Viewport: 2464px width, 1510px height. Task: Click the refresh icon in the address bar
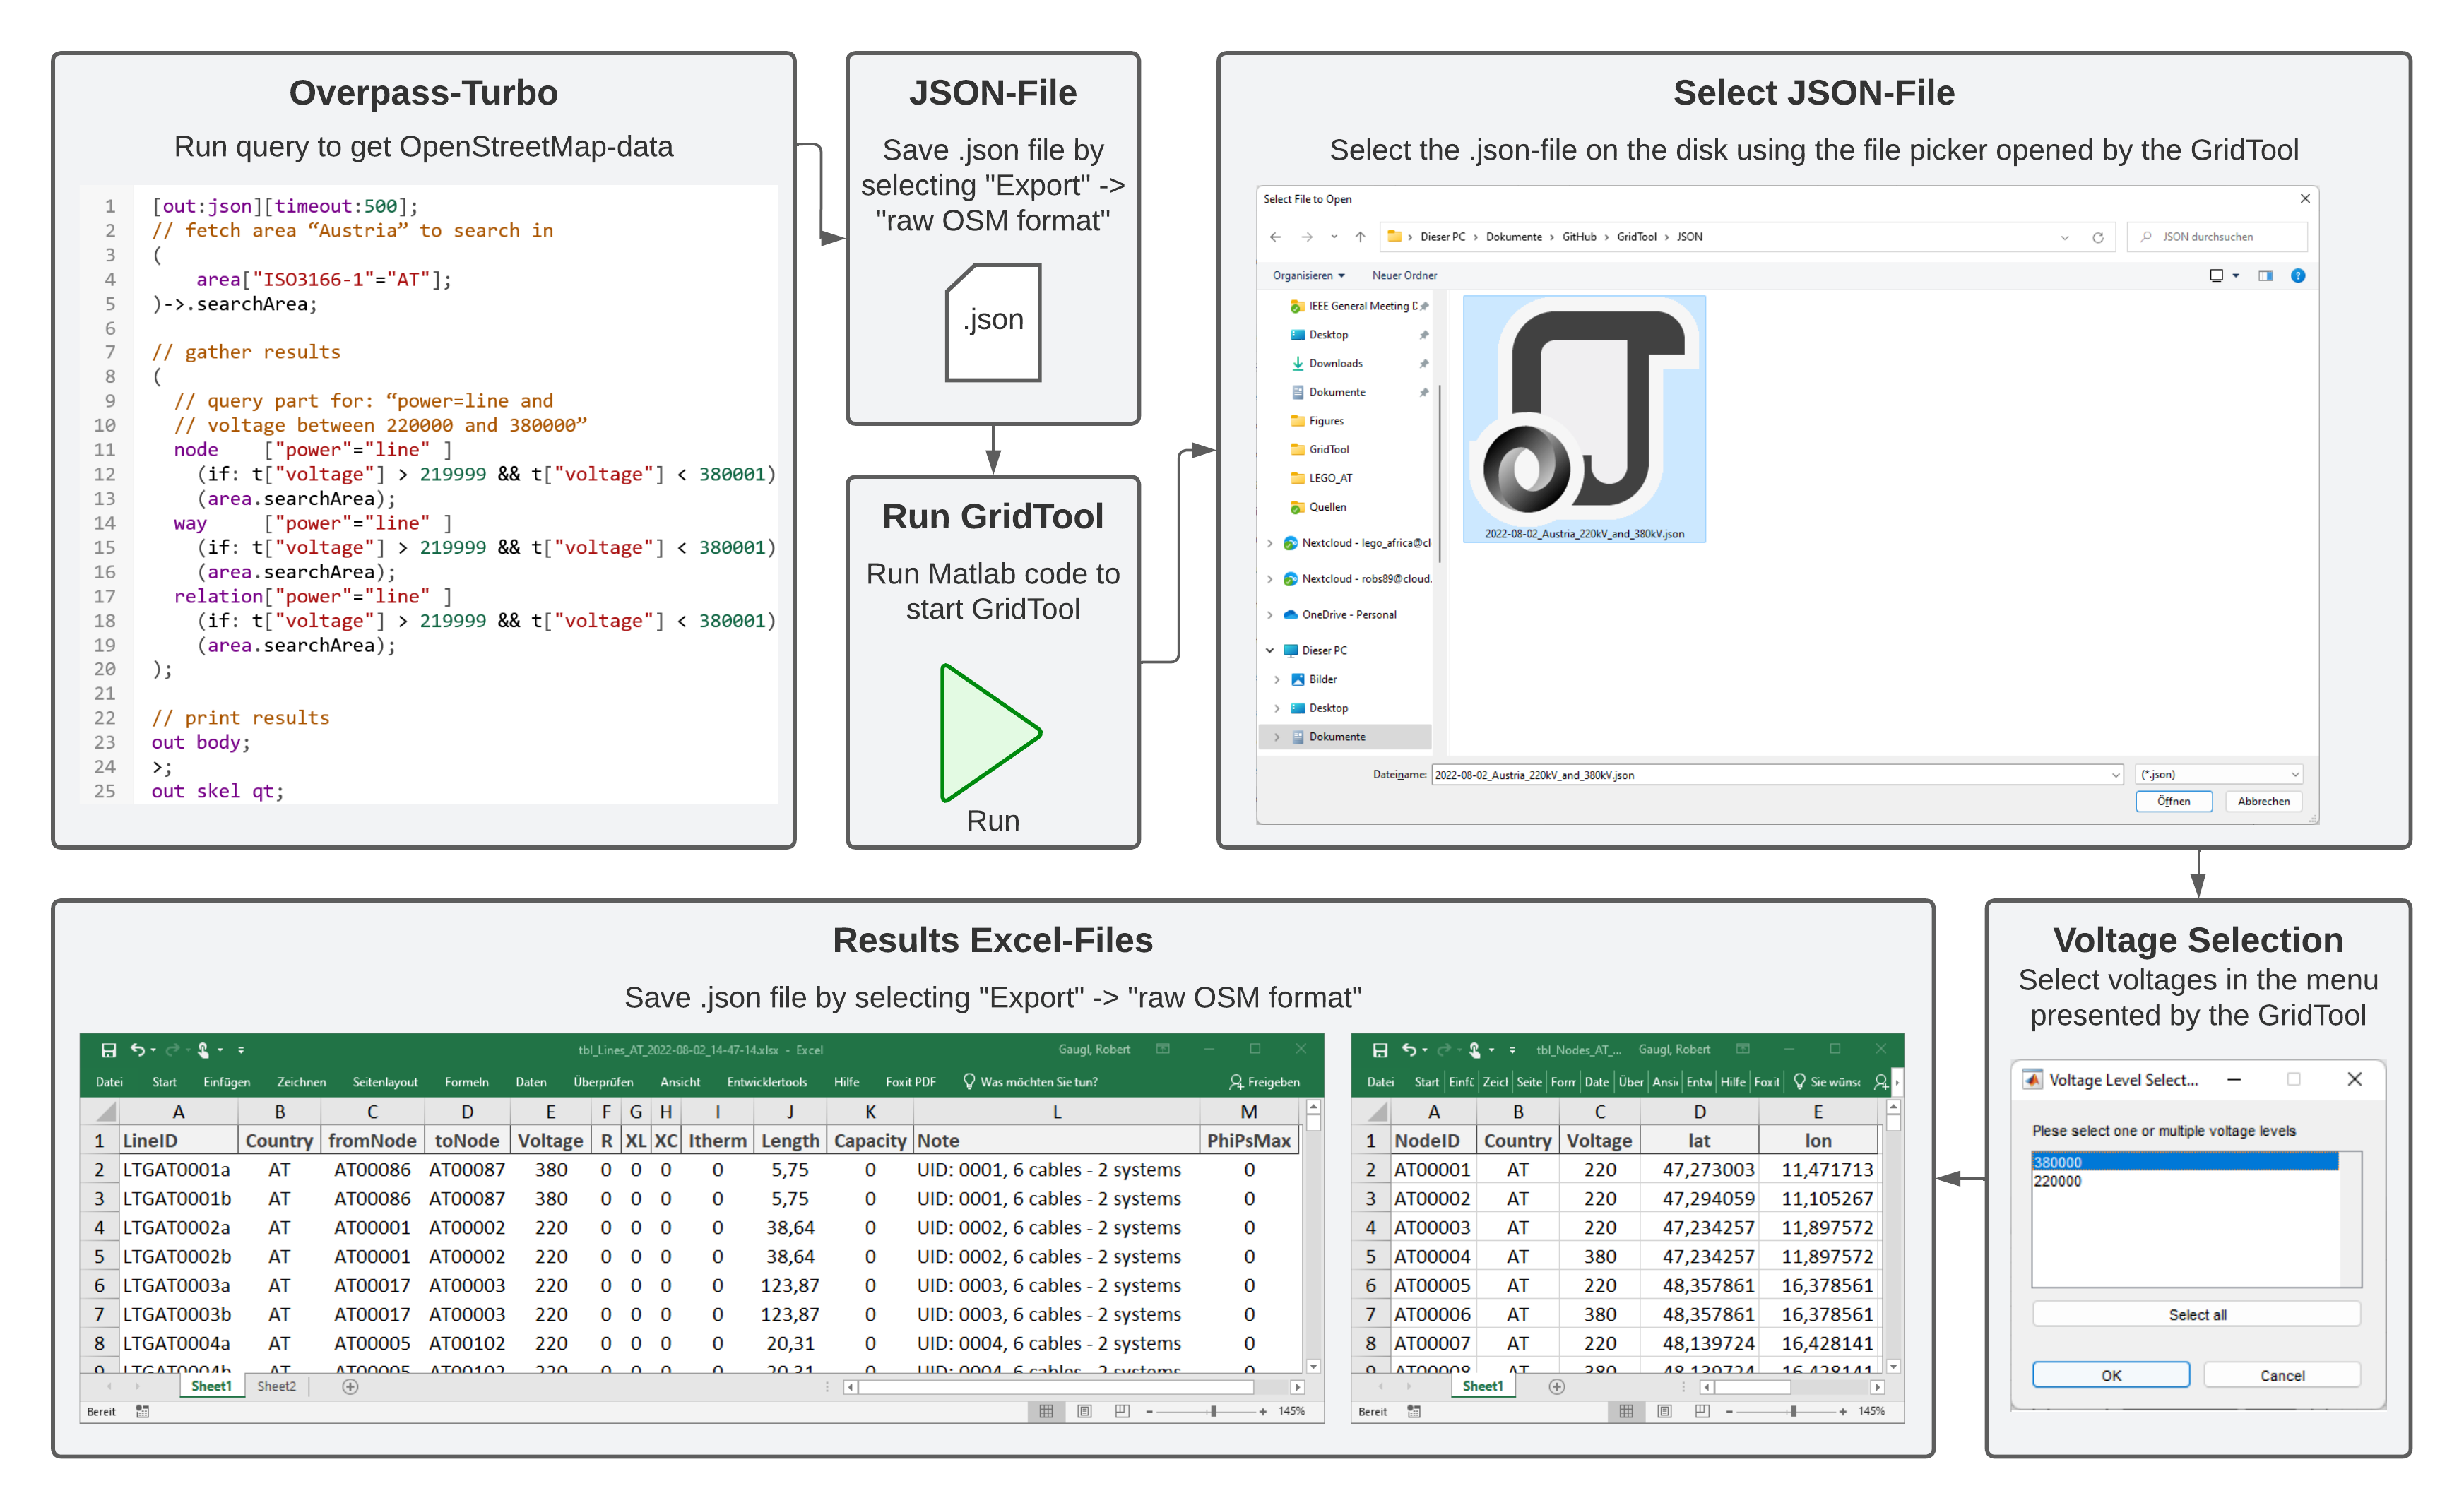(x=2097, y=237)
